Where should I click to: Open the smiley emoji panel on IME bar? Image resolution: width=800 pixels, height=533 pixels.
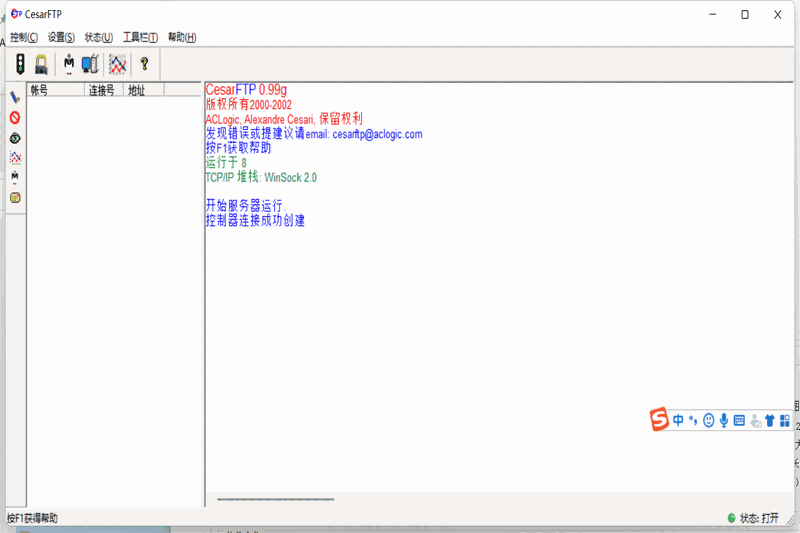708,420
